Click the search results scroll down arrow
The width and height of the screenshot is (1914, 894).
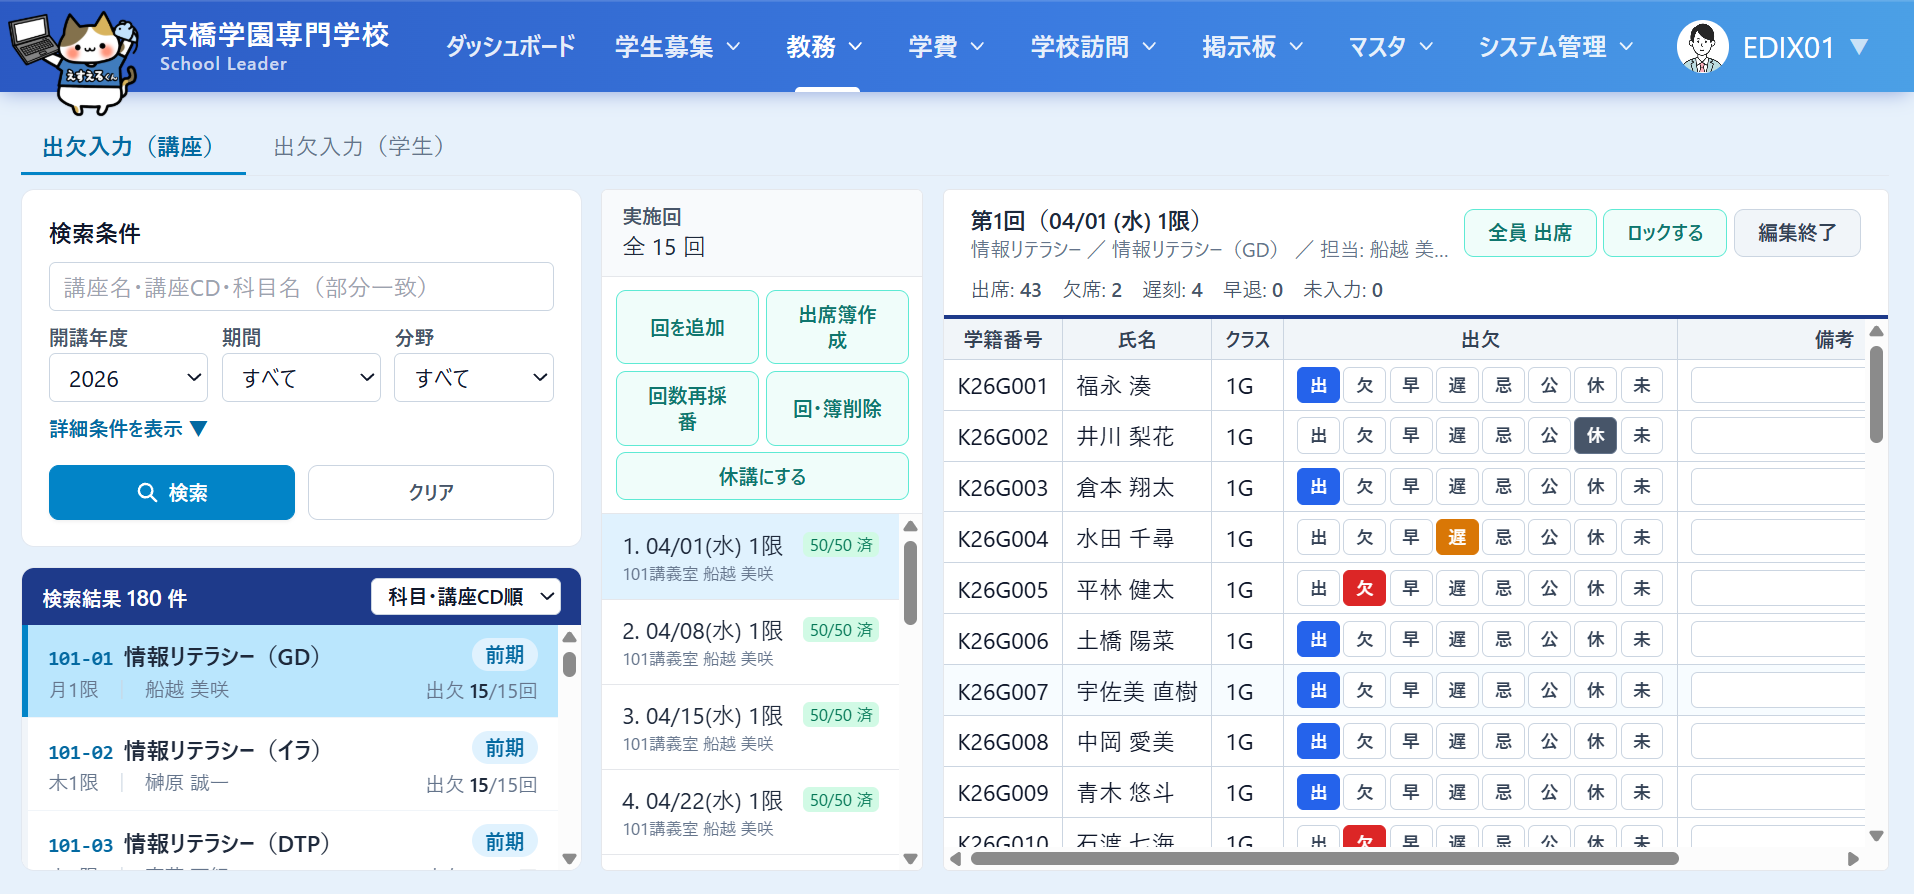[x=570, y=858]
